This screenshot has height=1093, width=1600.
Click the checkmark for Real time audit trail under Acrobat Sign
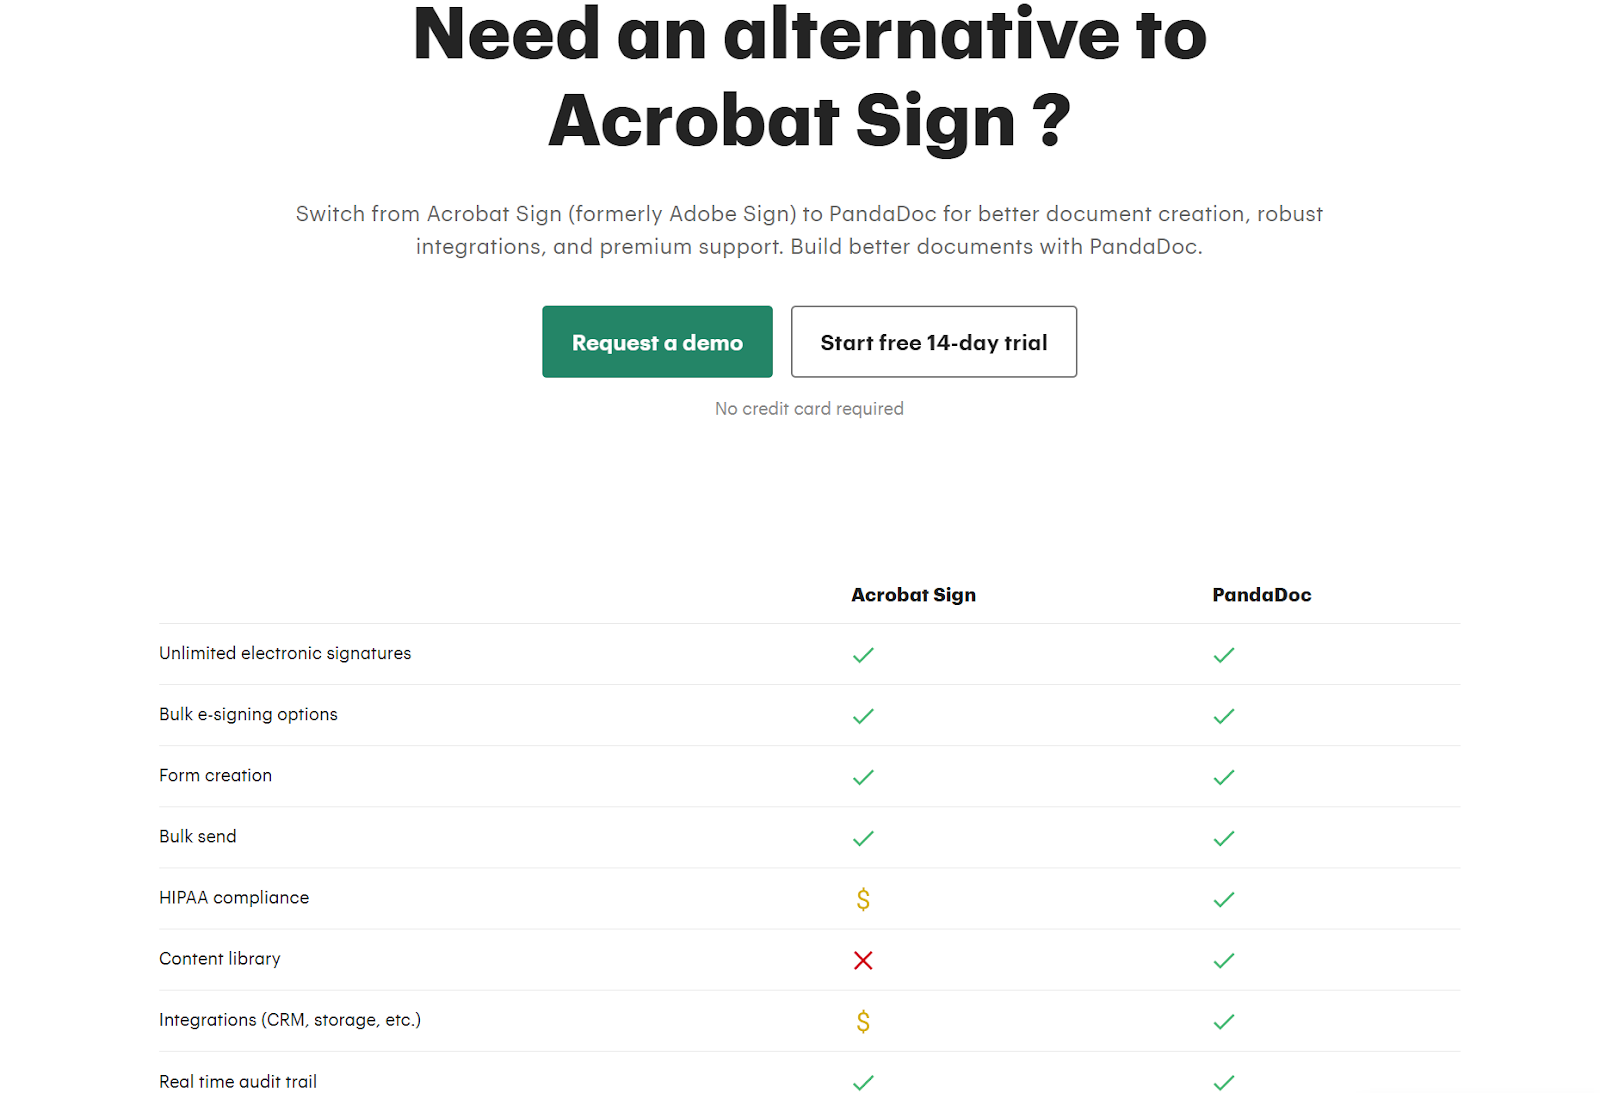click(863, 1083)
